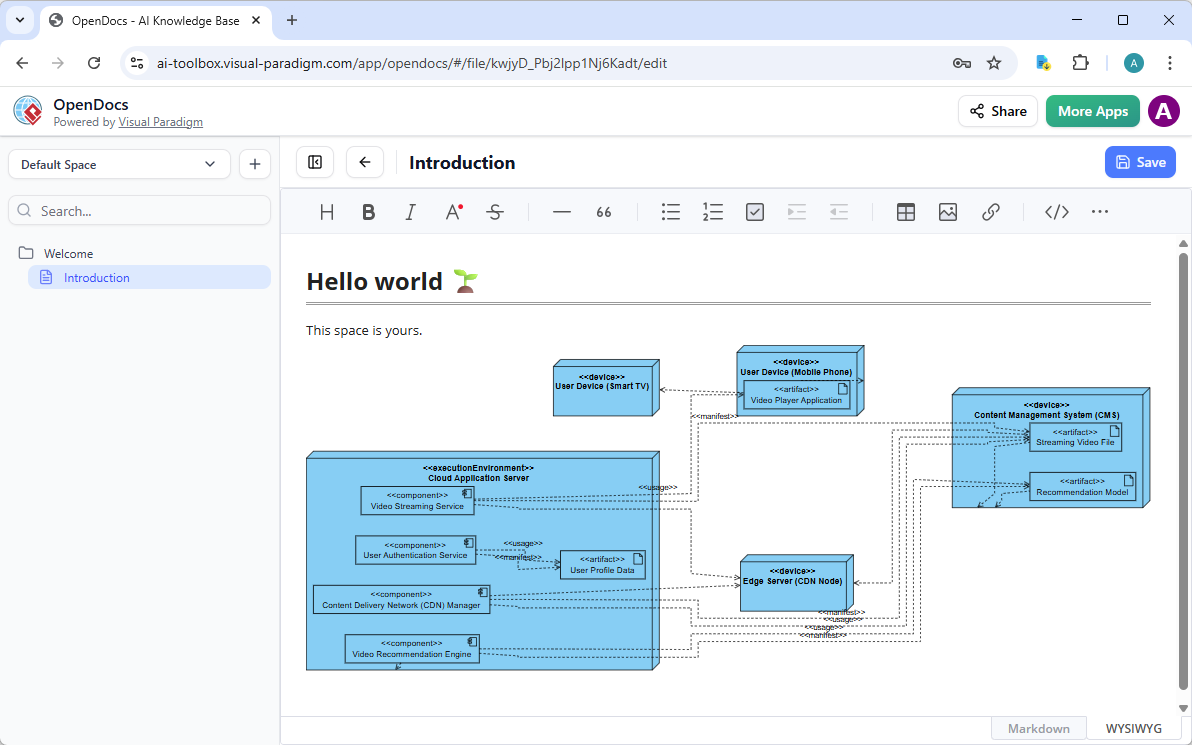The height and width of the screenshot is (745, 1192).
Task: Toggle the left sidebar panel
Action: pos(316,162)
